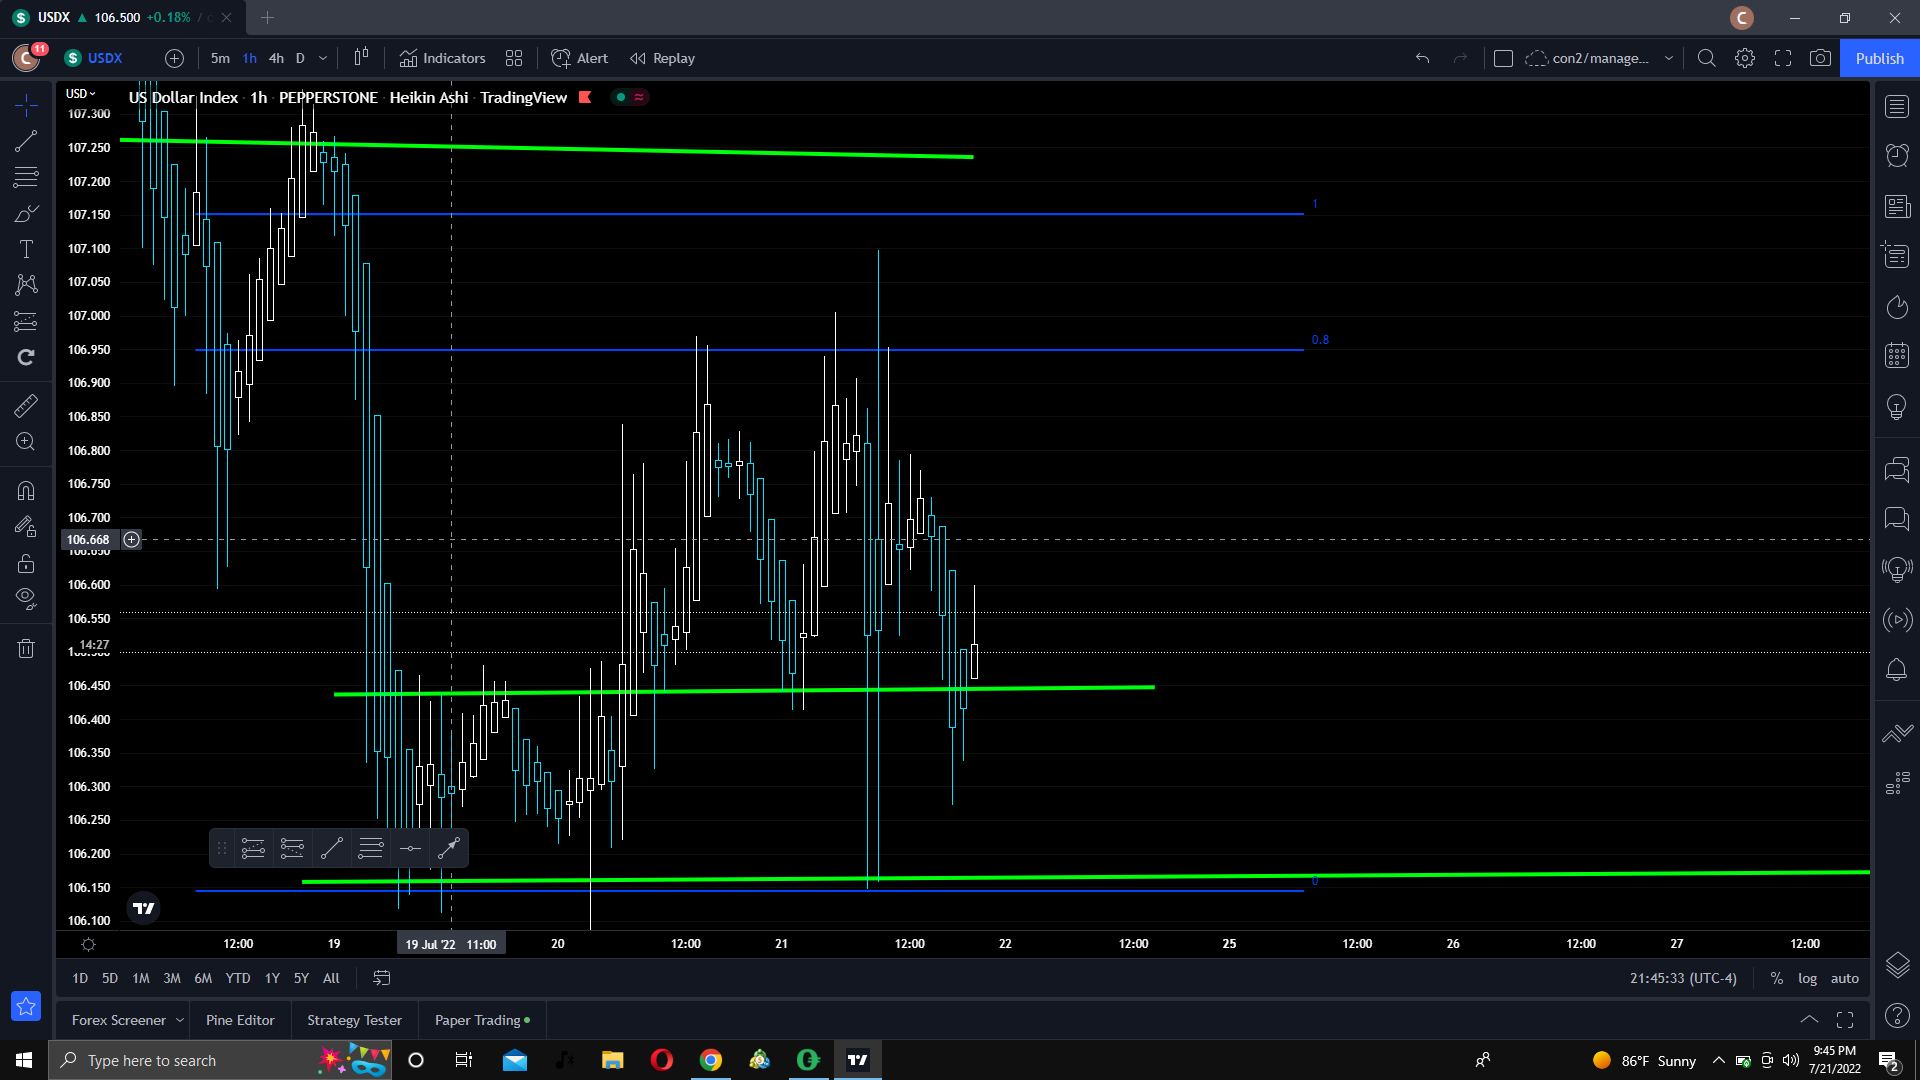Click the USDX symbol search field
The image size is (1920, 1080).
(x=105, y=58)
